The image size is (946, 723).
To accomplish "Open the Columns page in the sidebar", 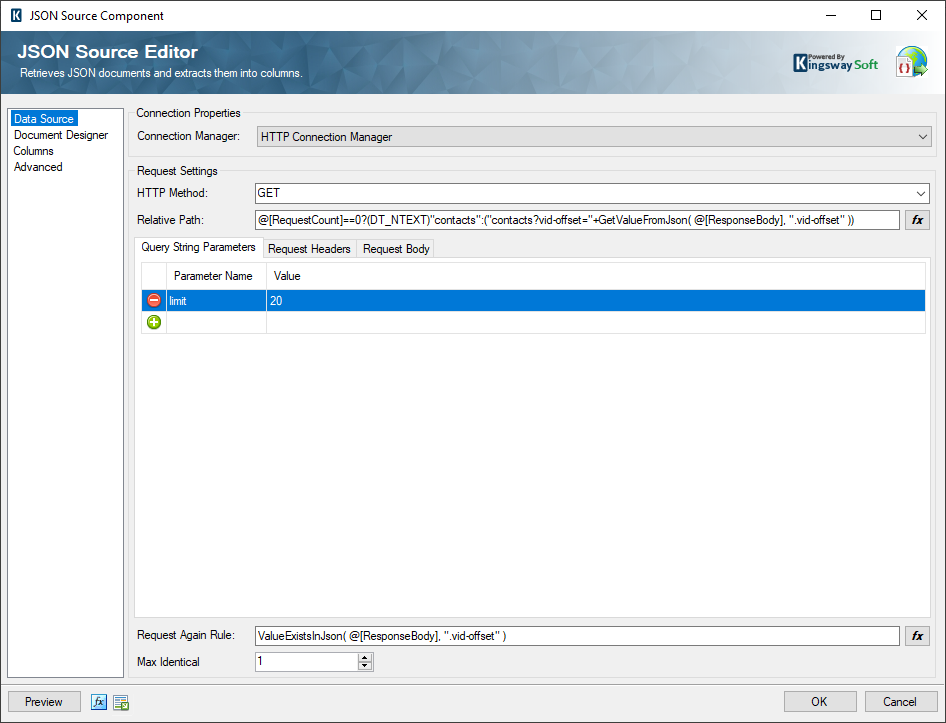I will coord(33,150).
